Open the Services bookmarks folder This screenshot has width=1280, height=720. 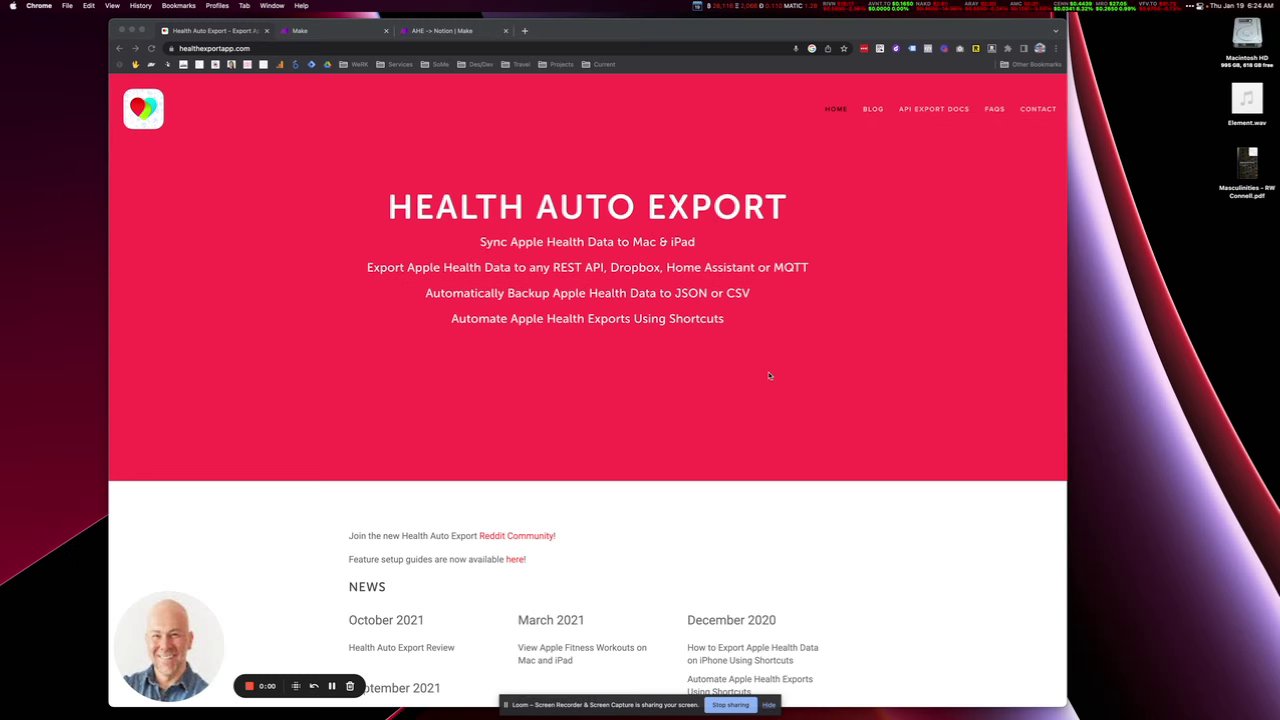[394, 64]
